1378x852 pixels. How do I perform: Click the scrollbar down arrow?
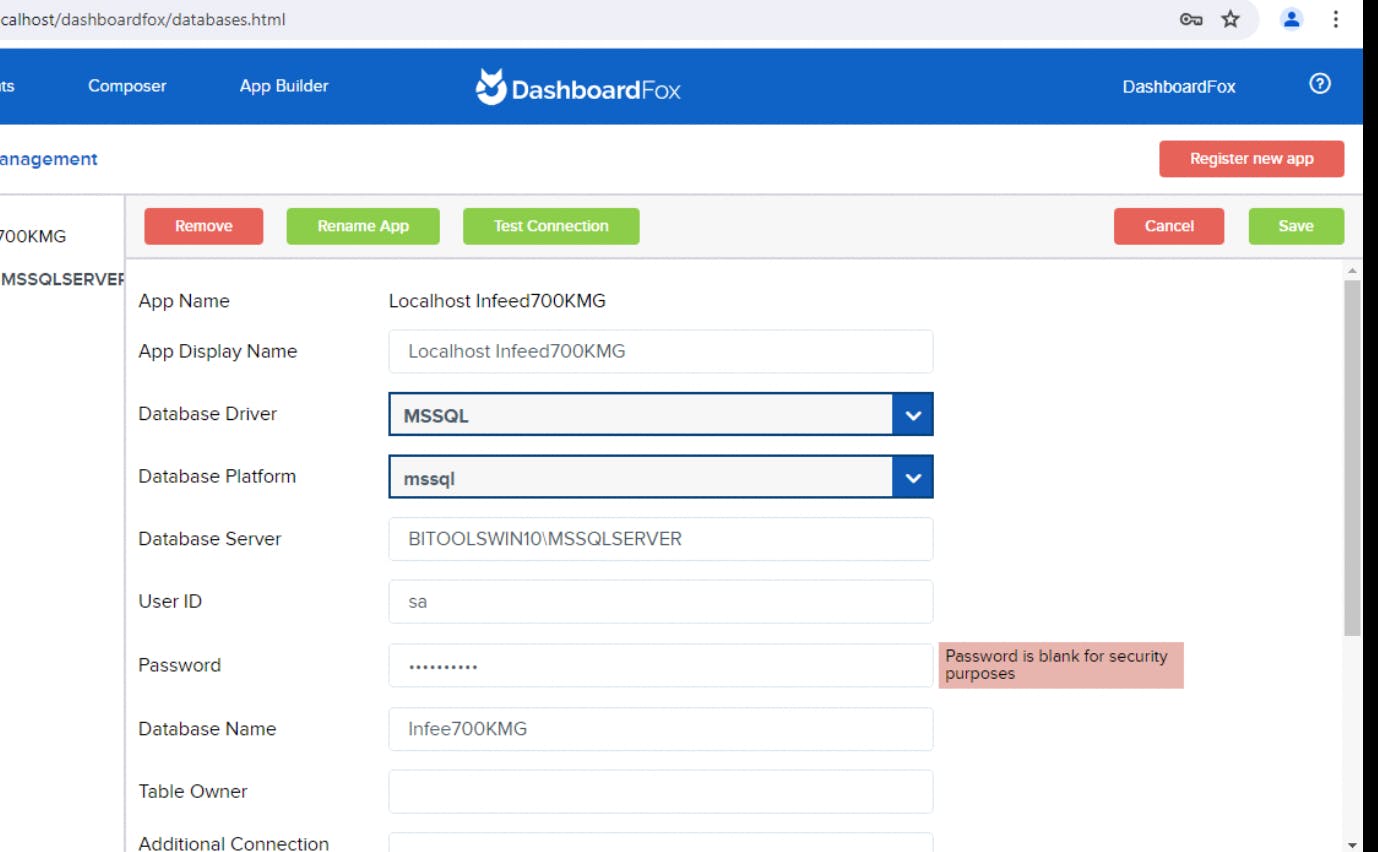click(x=1352, y=844)
